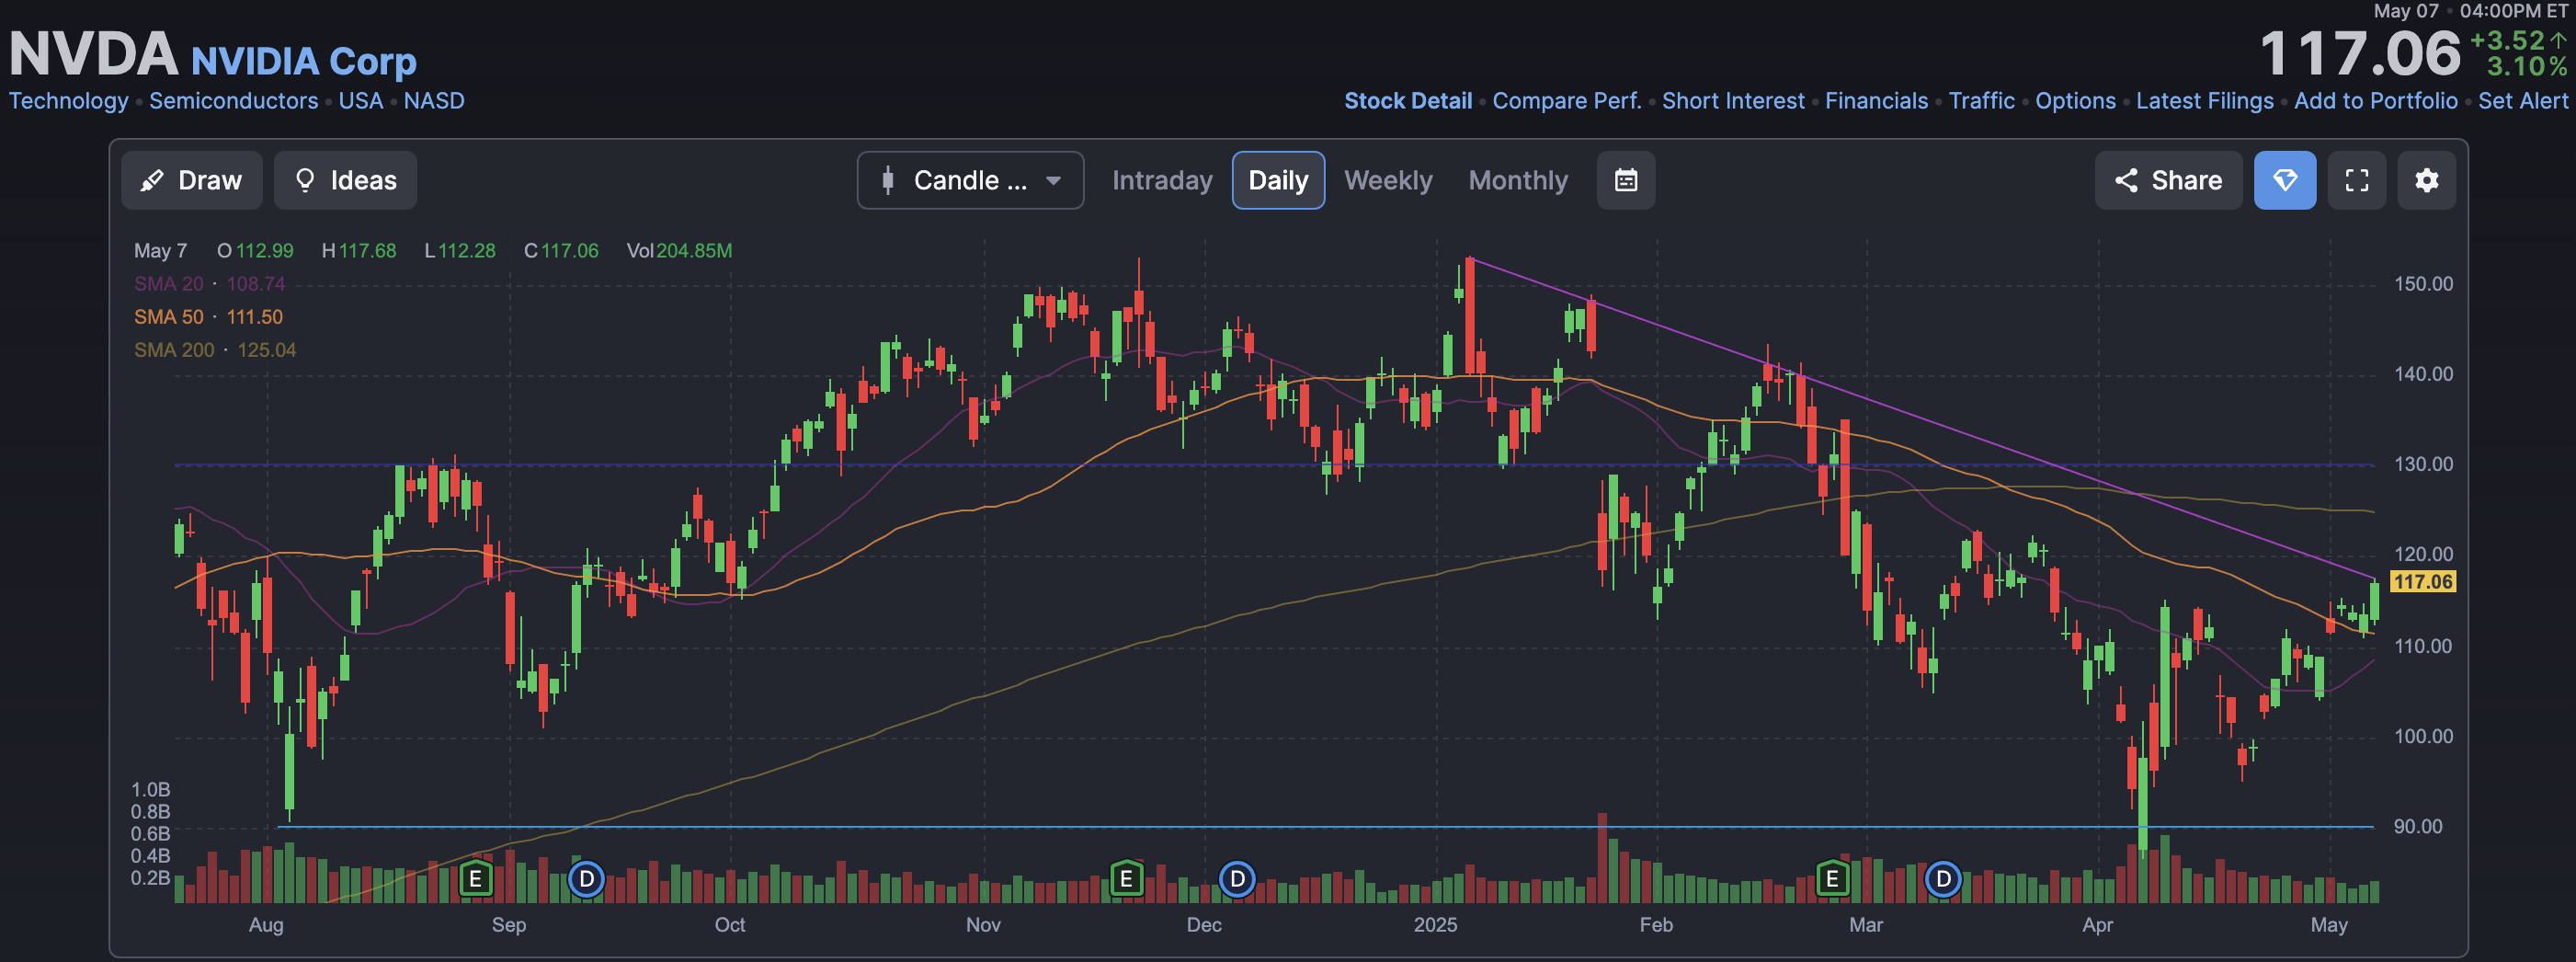Open the Short Interest link
The image size is (2576, 962).
point(1732,101)
